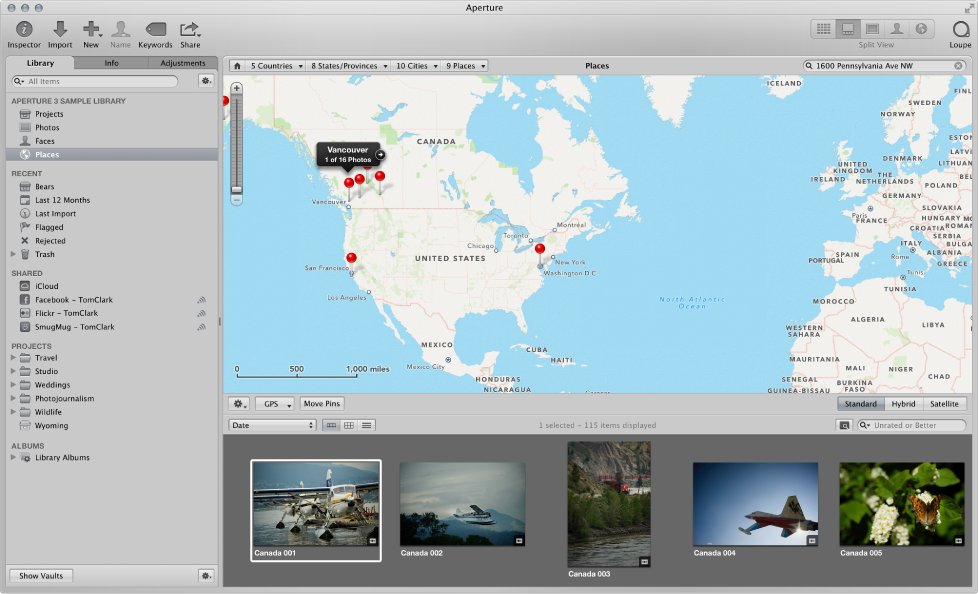Switch map to Satellite view
978x594 pixels.
point(944,403)
